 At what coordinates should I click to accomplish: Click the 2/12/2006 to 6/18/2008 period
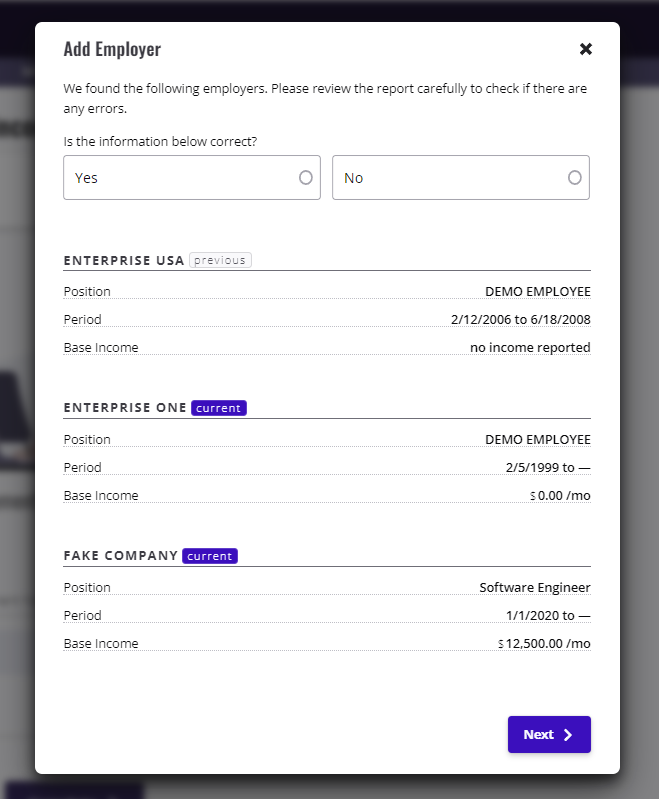point(520,319)
